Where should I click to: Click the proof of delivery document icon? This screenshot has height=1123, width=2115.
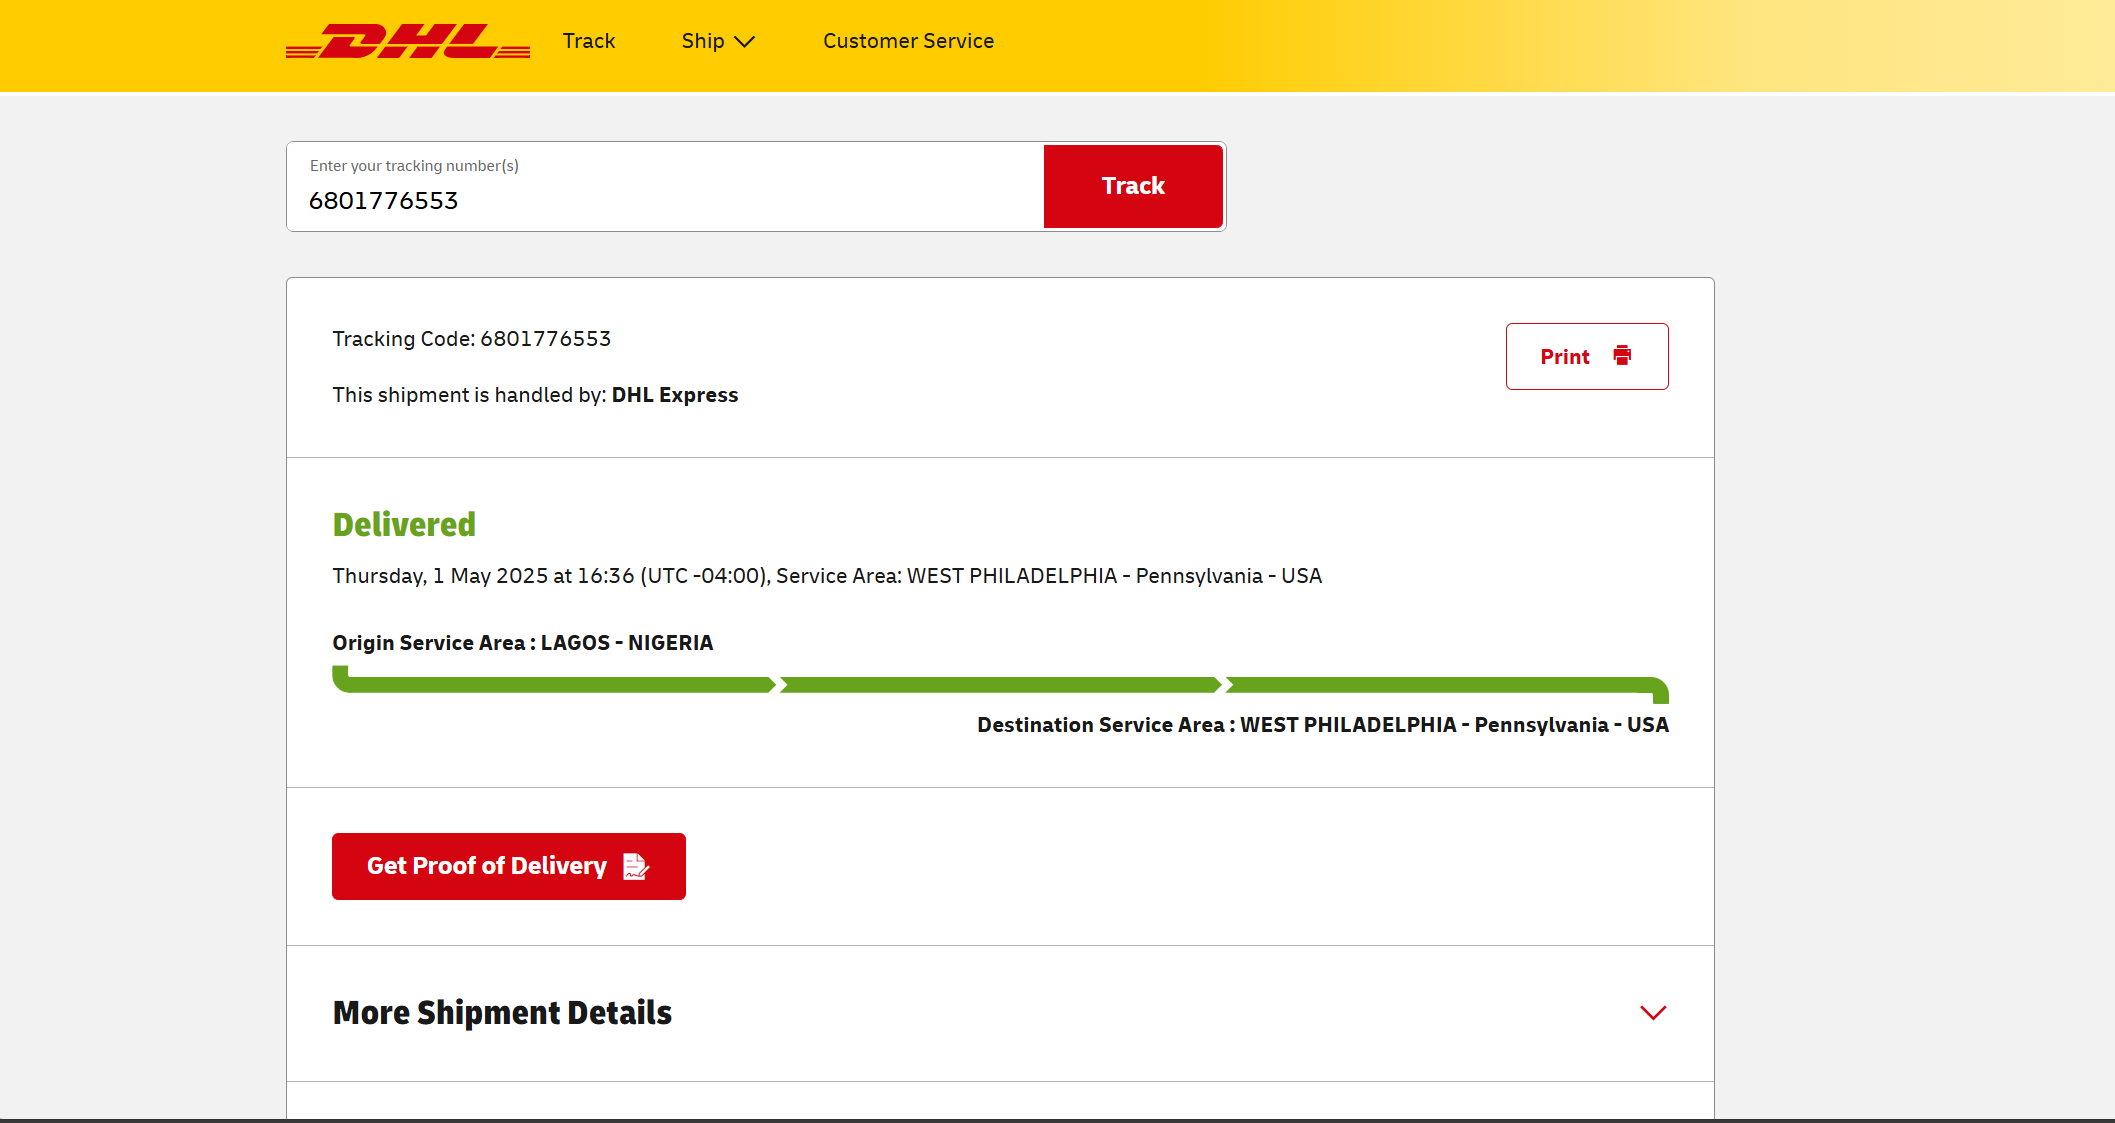click(636, 866)
